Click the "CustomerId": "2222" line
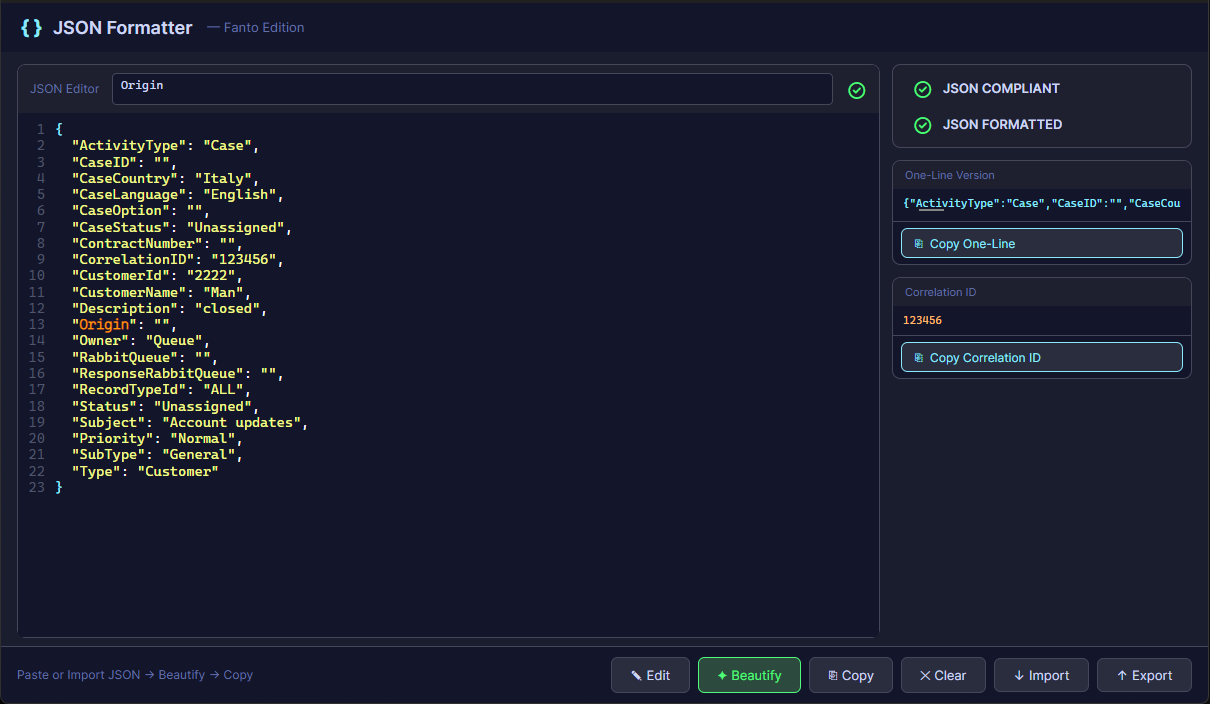Viewport: 1210px width, 704px height. tap(157, 276)
